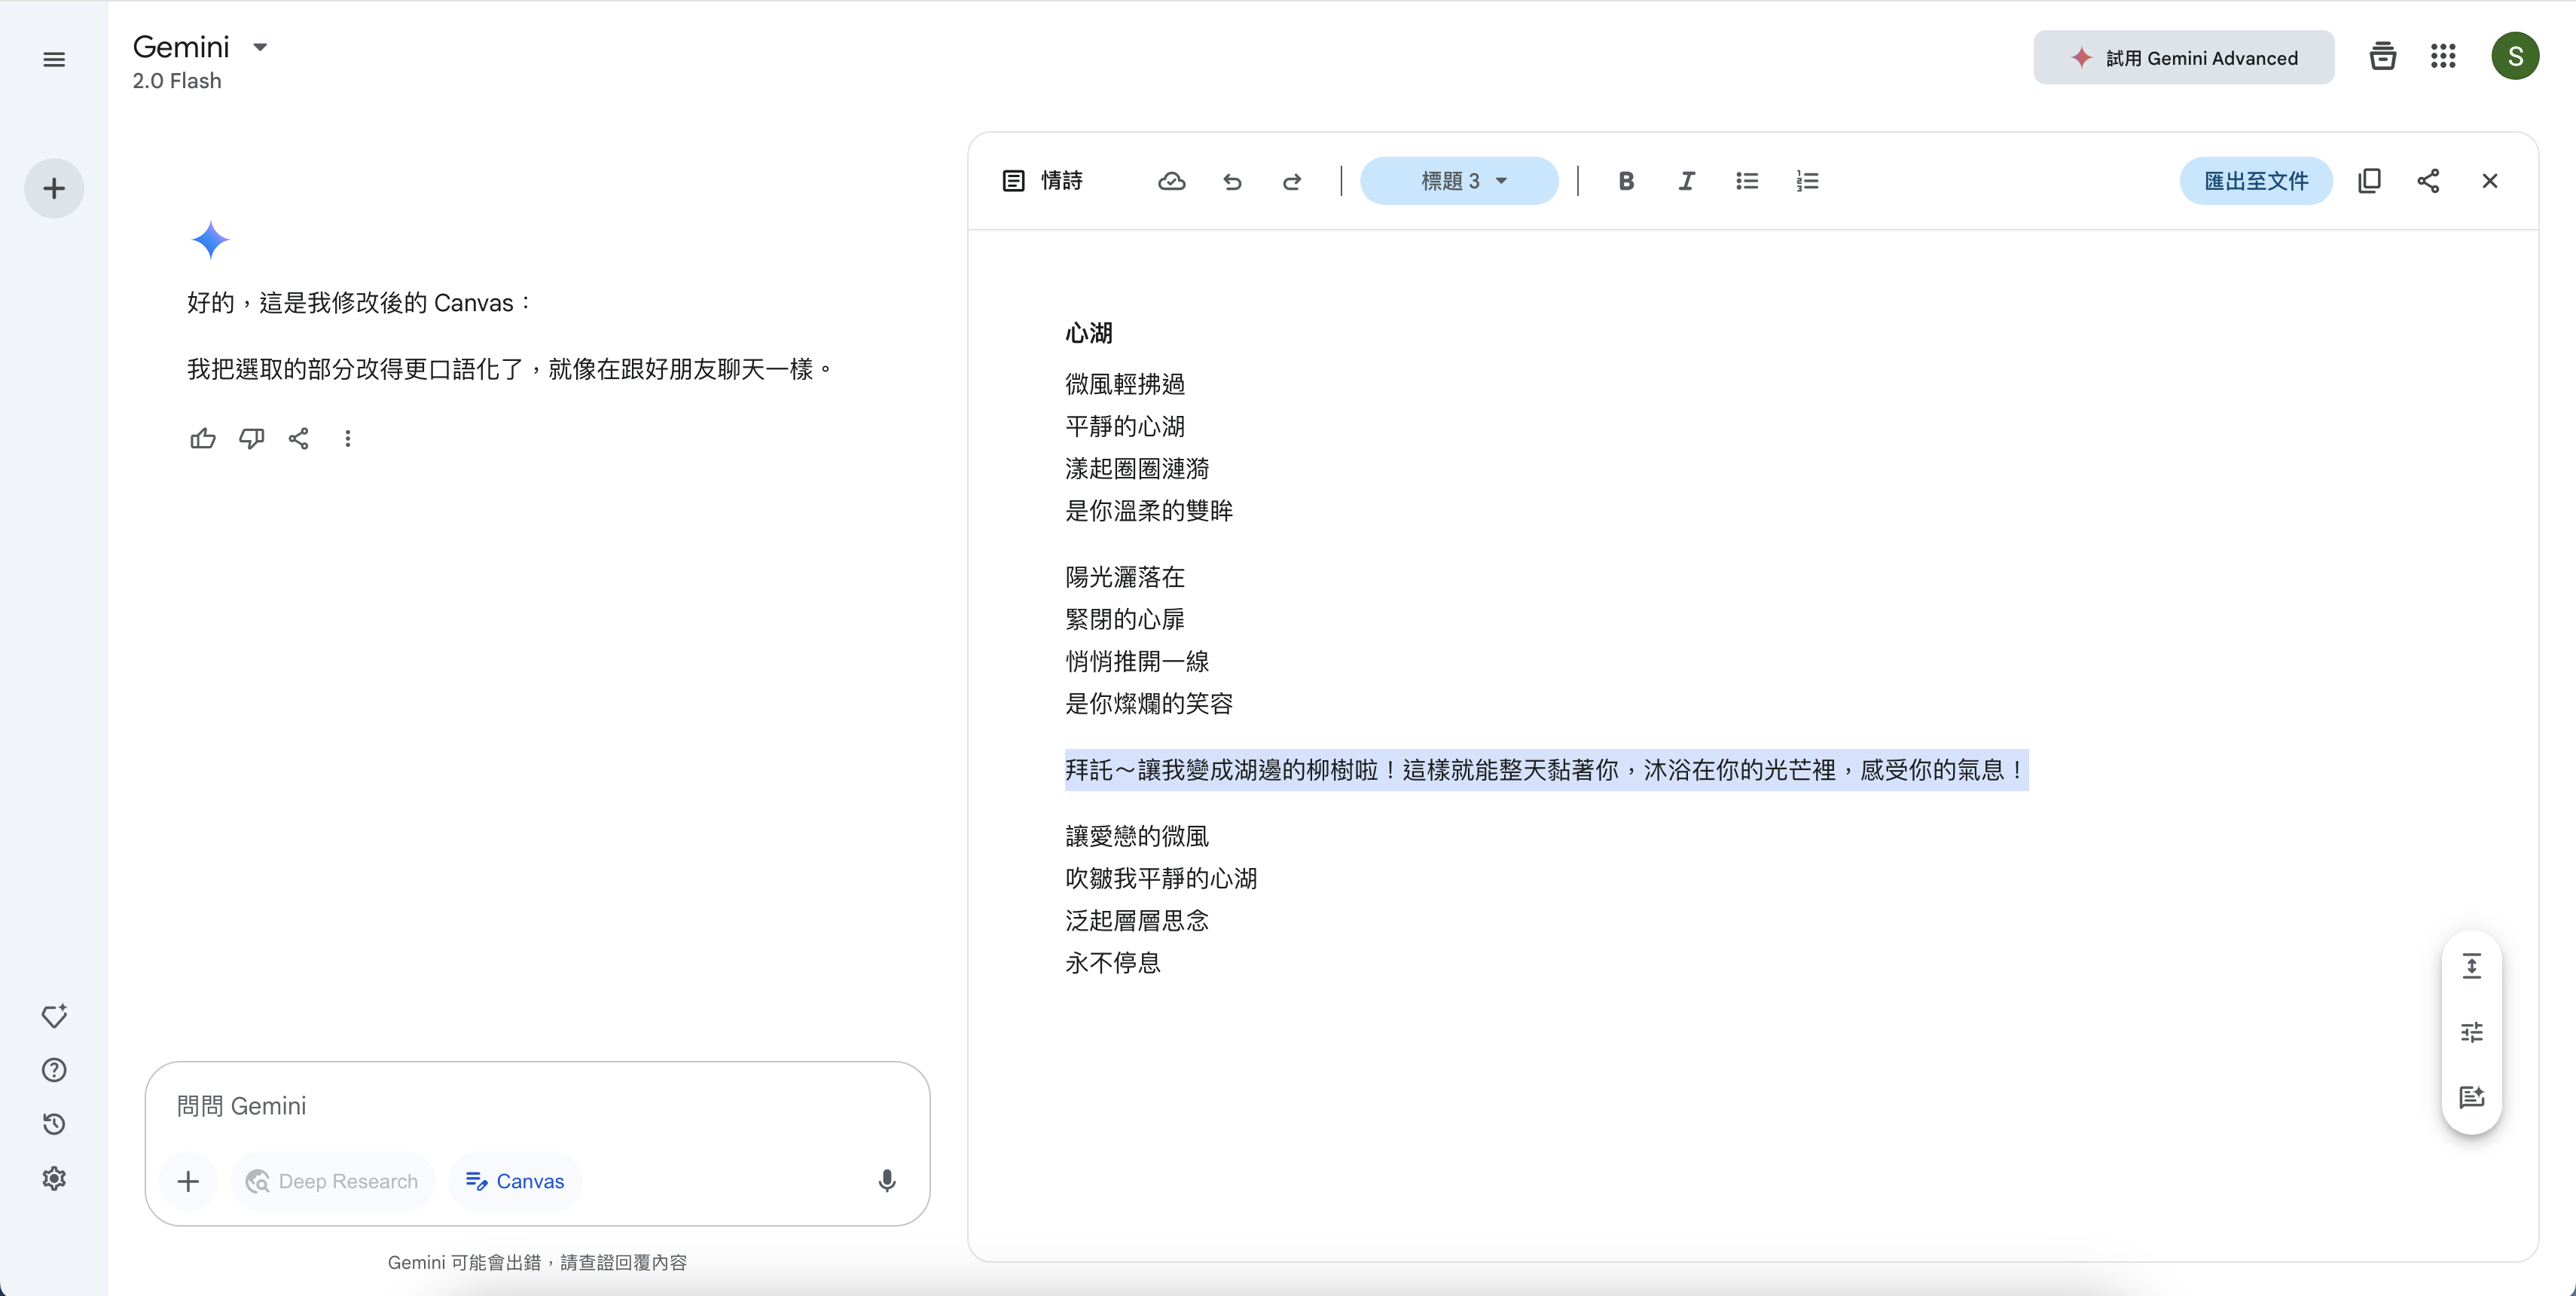Insert a bulleted list
2576x1296 pixels.
(x=1746, y=181)
